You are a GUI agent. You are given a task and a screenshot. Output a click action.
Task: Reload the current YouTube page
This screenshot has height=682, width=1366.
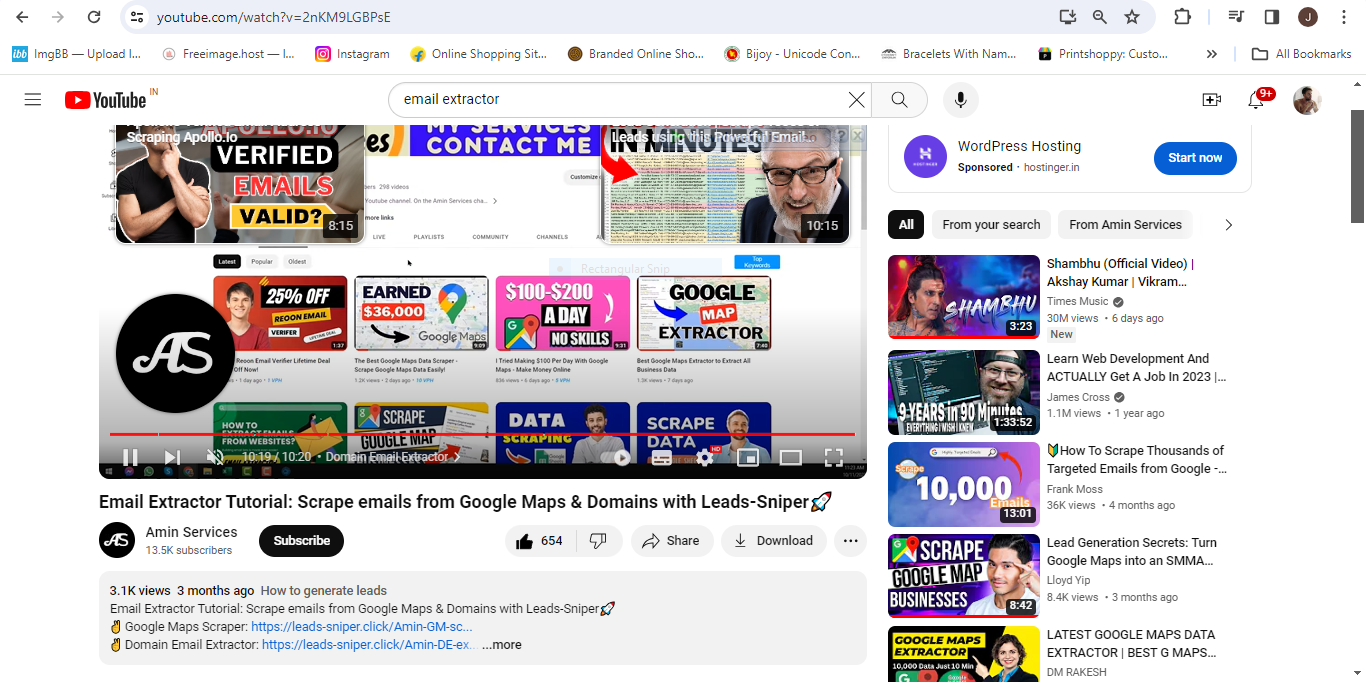coord(93,17)
